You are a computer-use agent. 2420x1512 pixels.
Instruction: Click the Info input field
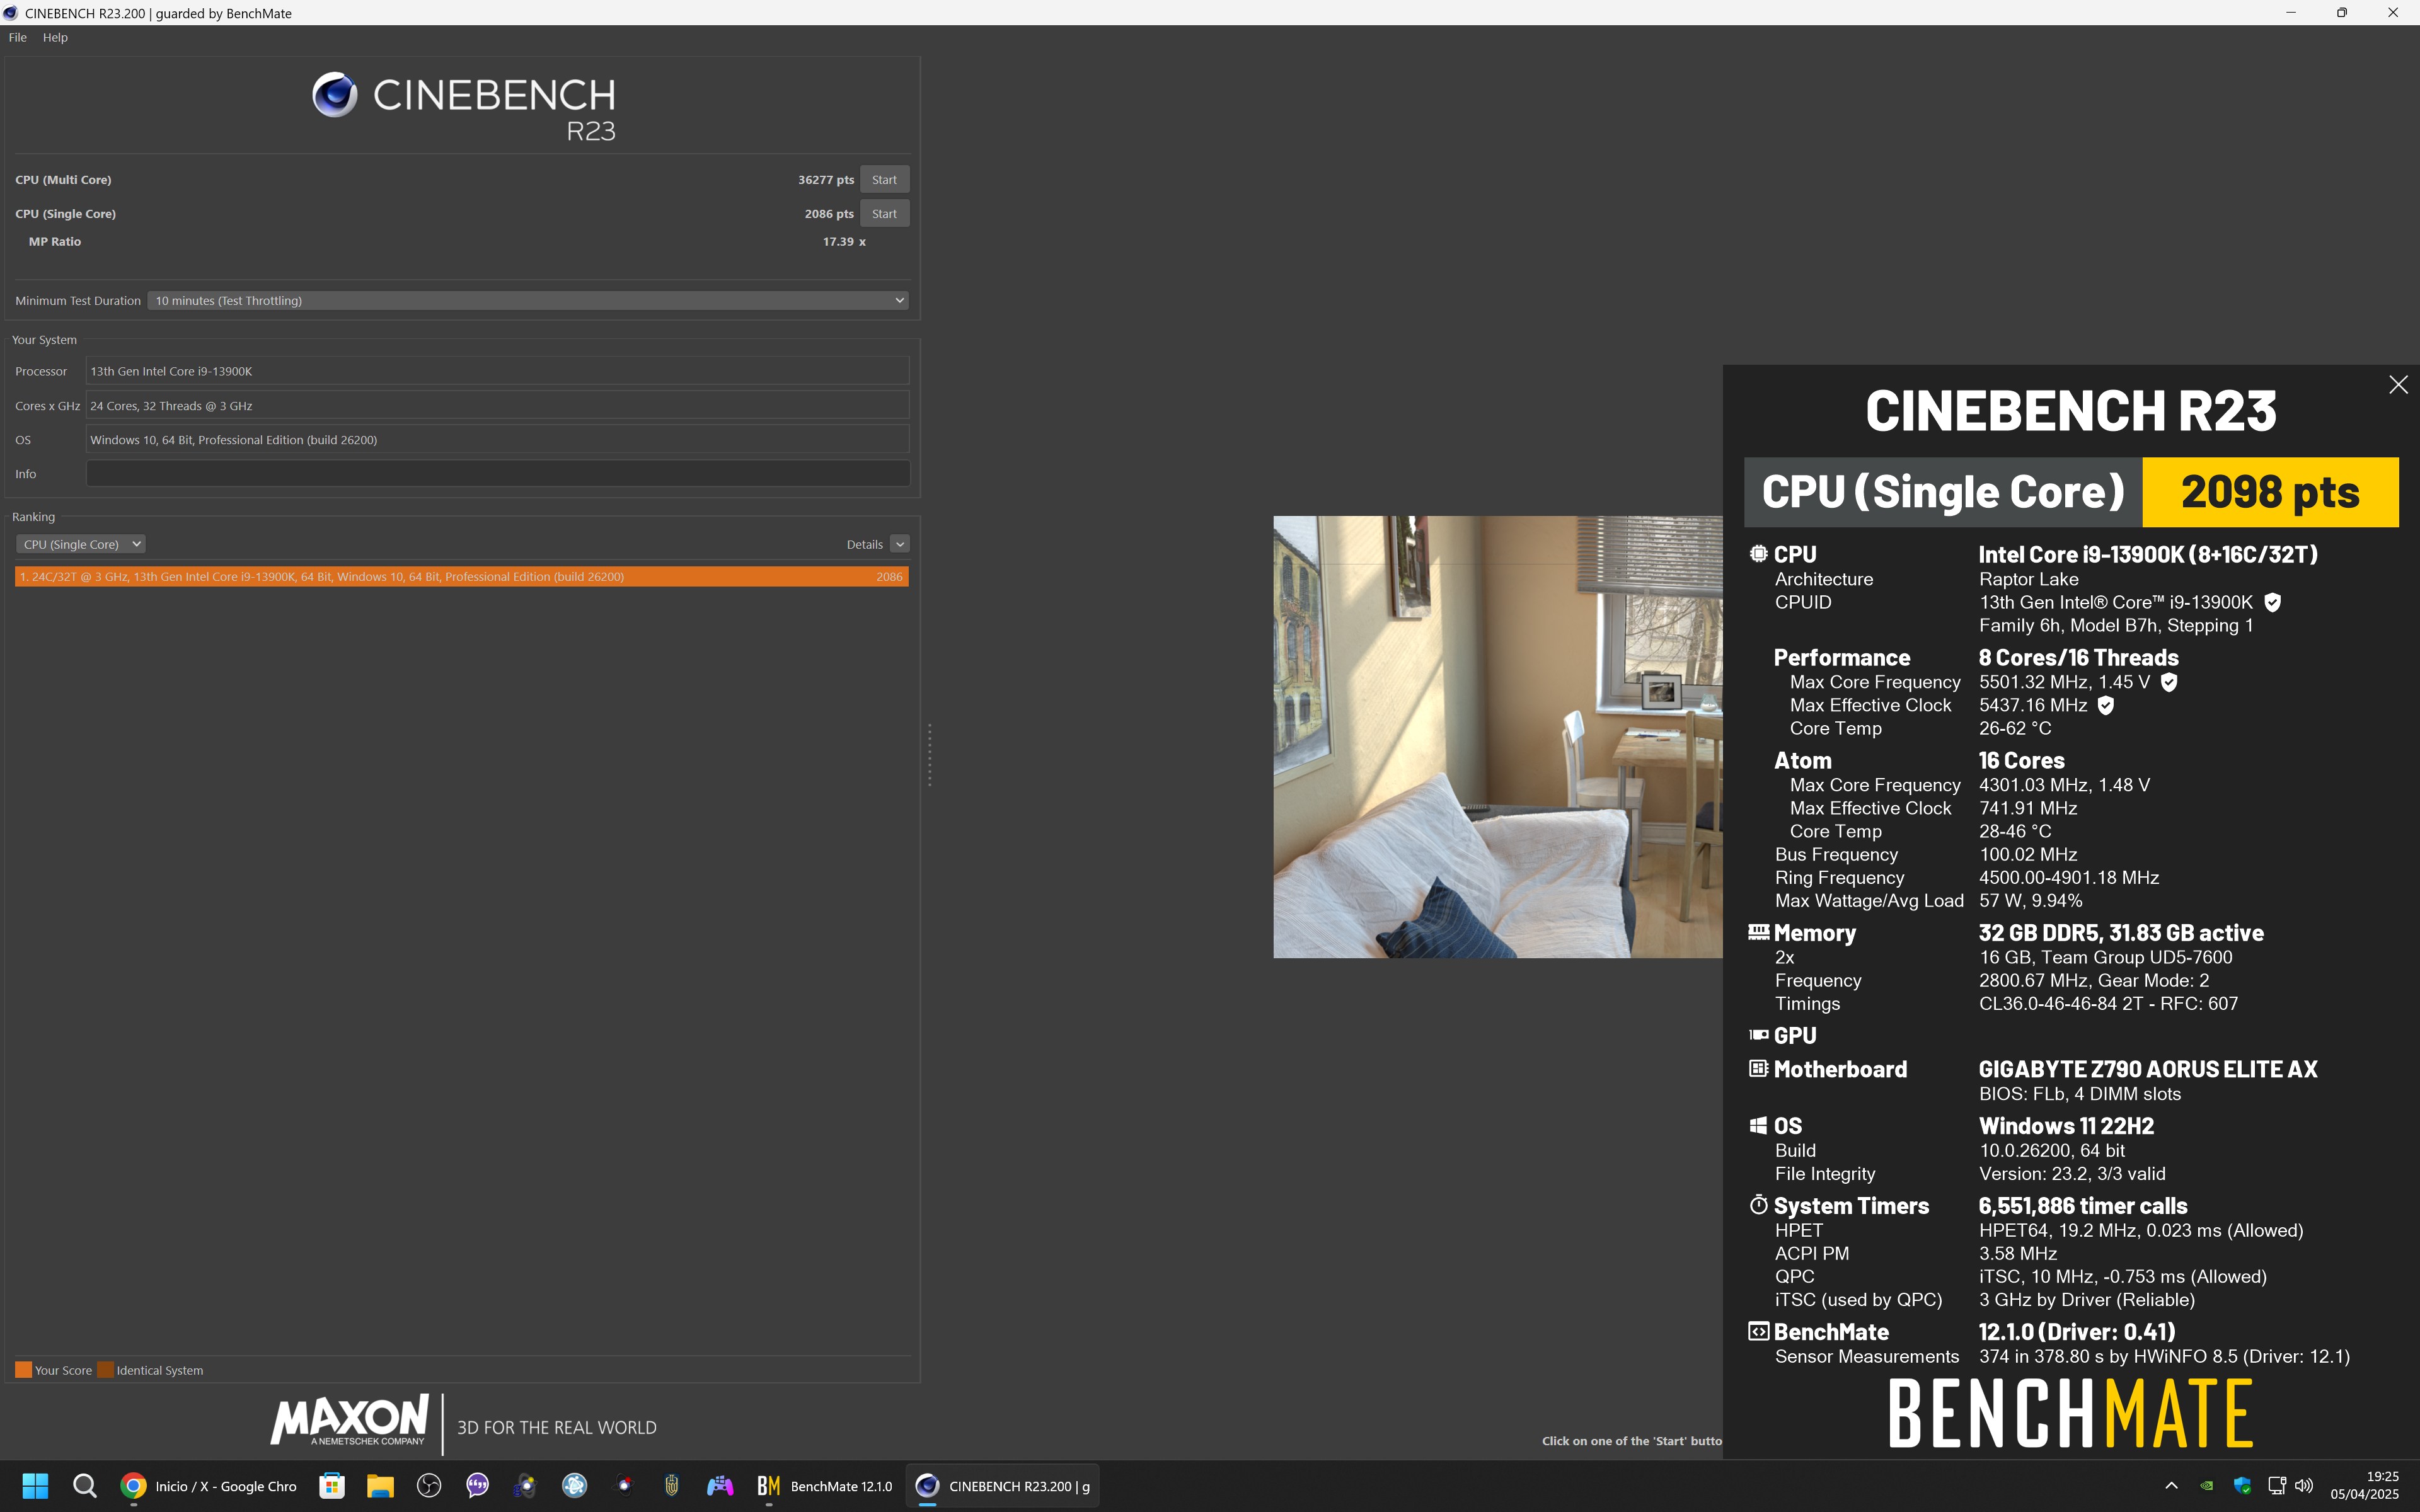497,474
